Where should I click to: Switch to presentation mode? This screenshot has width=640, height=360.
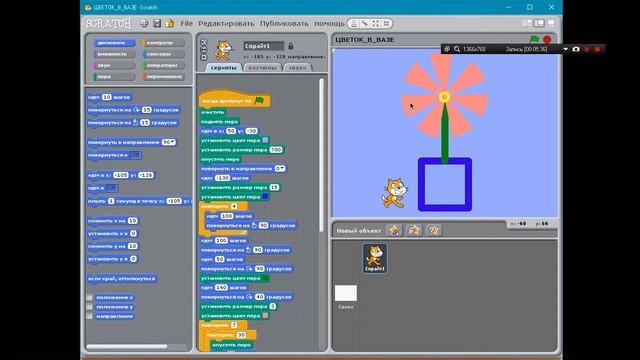click(x=551, y=23)
